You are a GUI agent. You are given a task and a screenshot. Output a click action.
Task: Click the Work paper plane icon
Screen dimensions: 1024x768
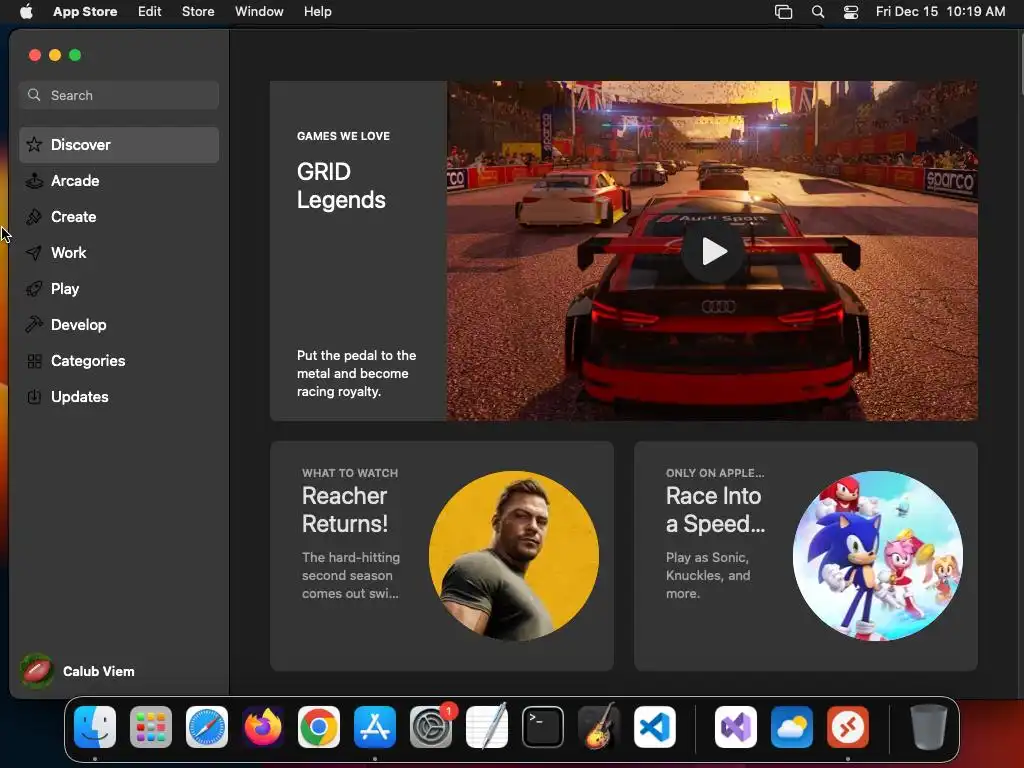(x=34, y=252)
